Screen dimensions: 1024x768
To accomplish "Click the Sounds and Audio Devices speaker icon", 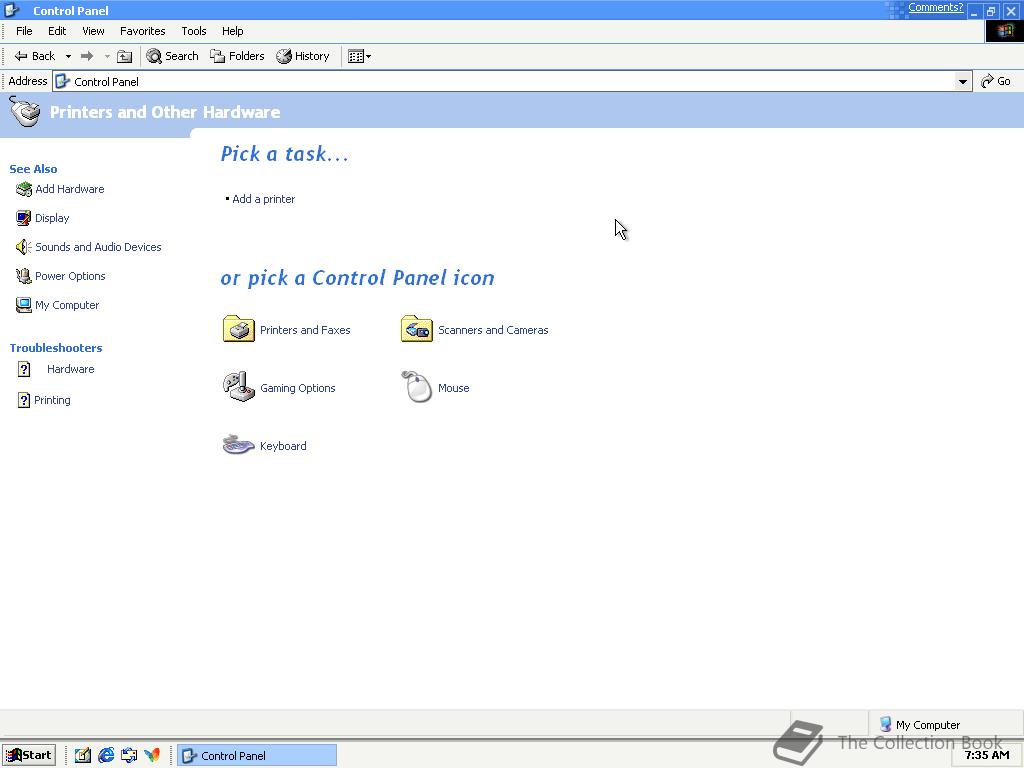I will [x=24, y=247].
